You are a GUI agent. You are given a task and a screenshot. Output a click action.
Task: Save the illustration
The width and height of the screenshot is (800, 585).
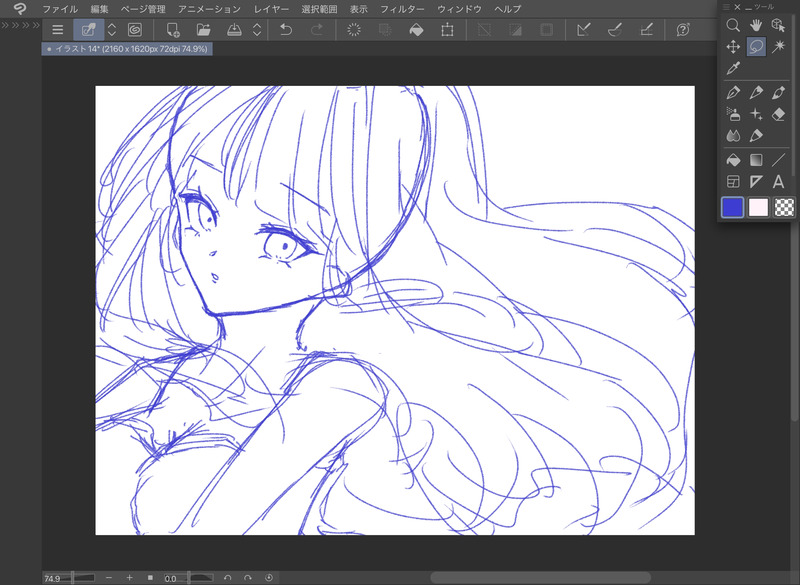click(x=234, y=30)
